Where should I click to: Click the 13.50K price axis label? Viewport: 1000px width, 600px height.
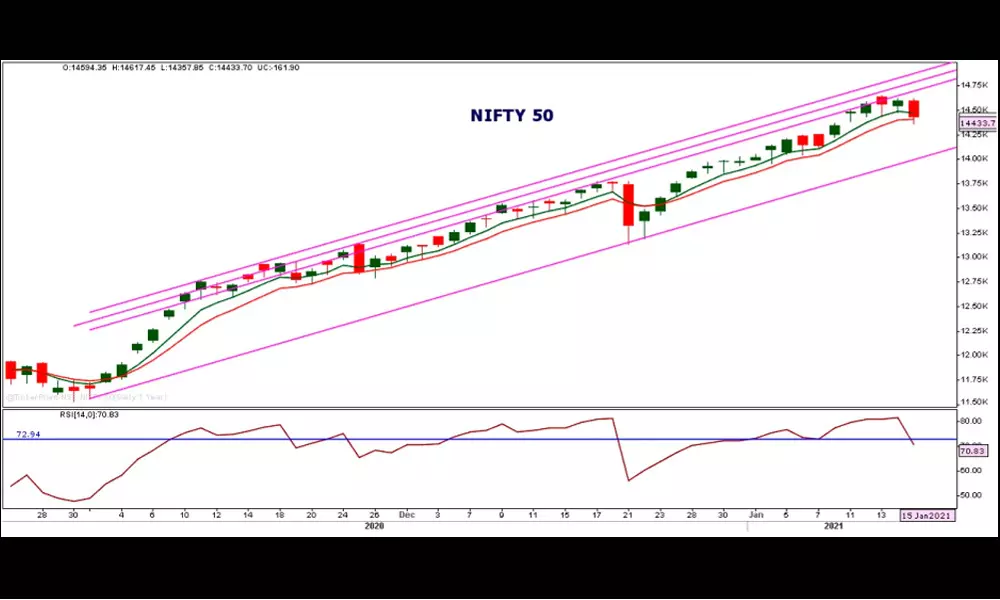coord(976,208)
